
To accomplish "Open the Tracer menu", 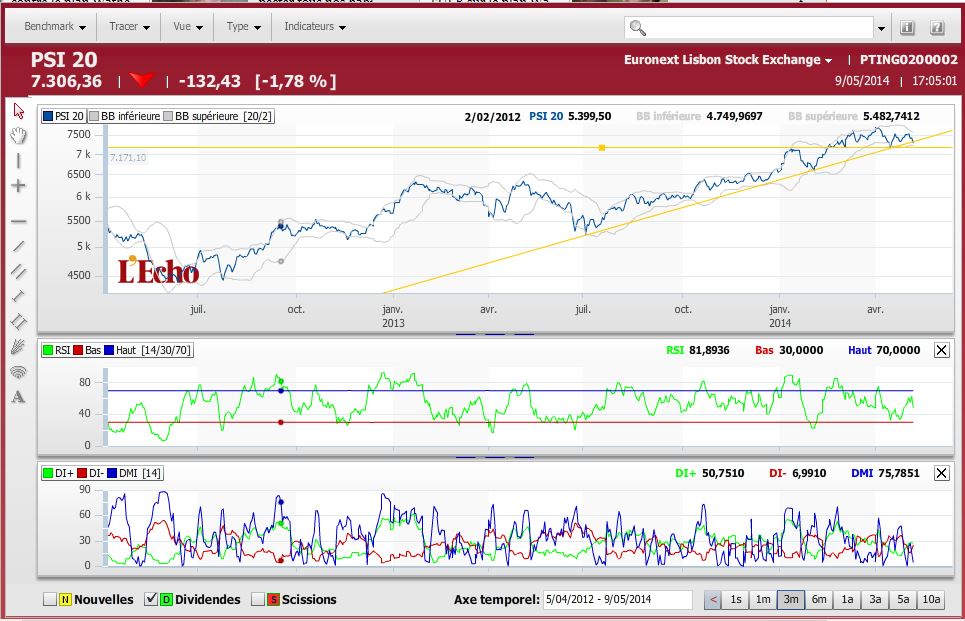I will [129, 27].
